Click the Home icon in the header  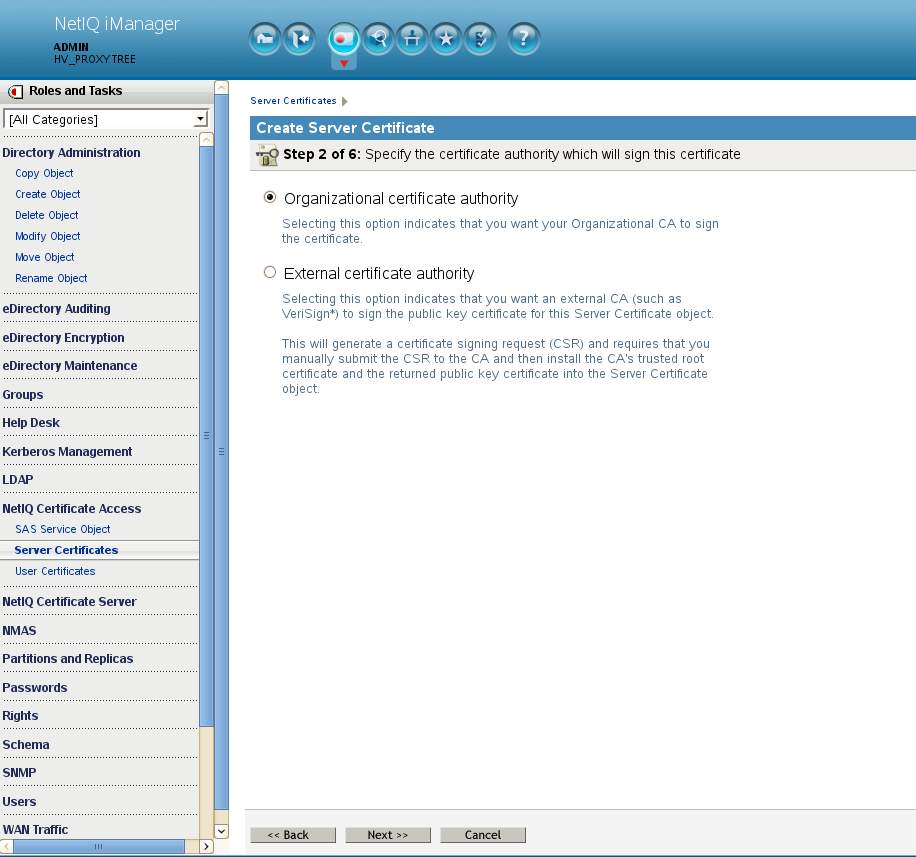[x=265, y=39]
